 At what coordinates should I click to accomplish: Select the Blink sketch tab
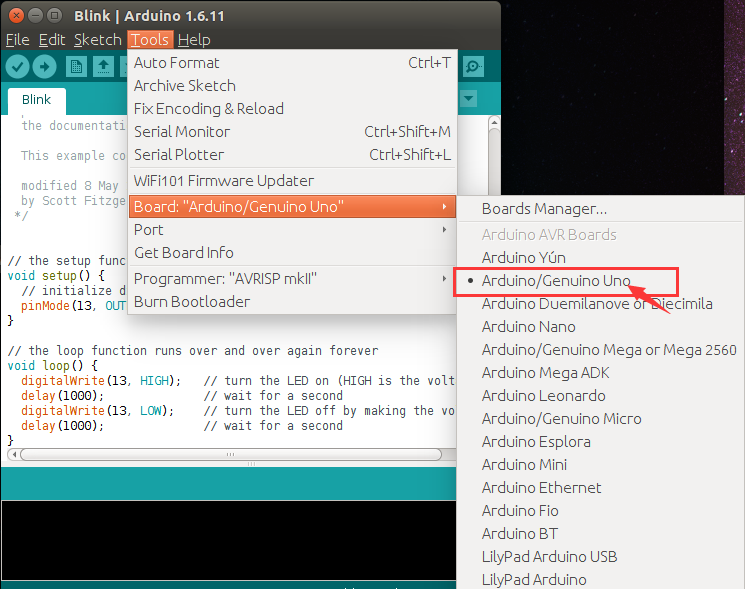tap(37, 100)
